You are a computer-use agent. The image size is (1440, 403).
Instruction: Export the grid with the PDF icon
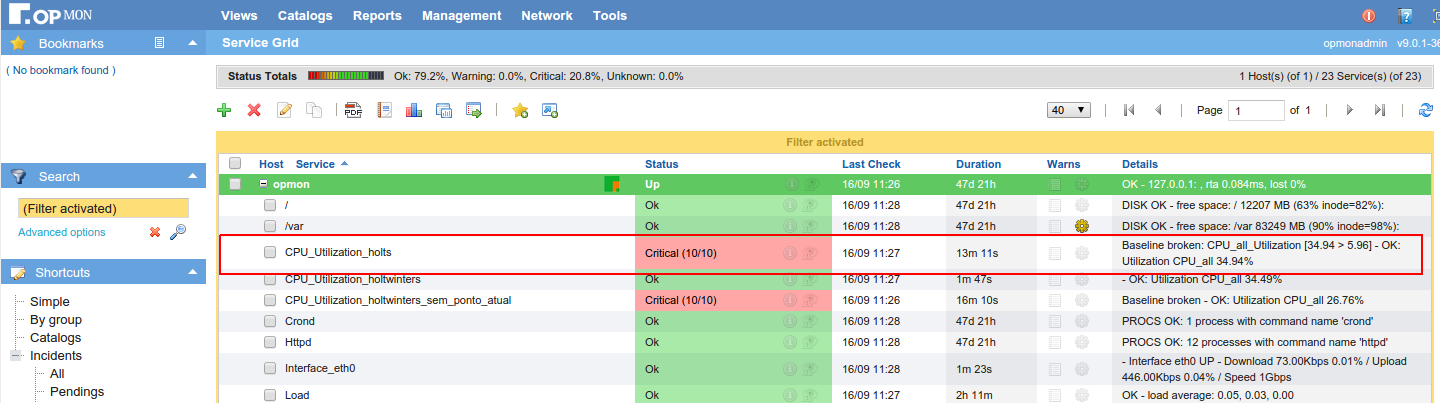click(x=353, y=111)
